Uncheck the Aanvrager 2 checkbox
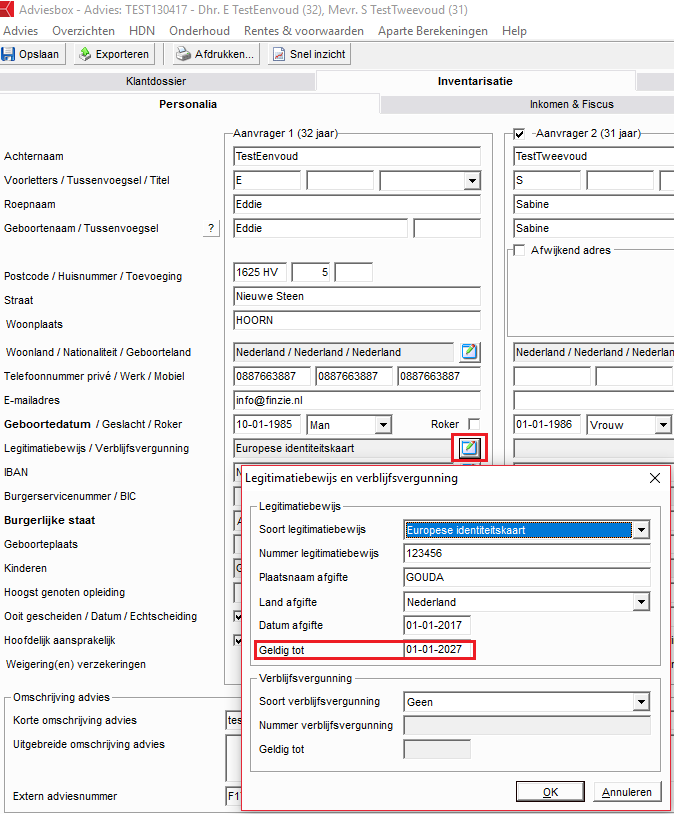This screenshot has height=814, width=674. [x=519, y=134]
